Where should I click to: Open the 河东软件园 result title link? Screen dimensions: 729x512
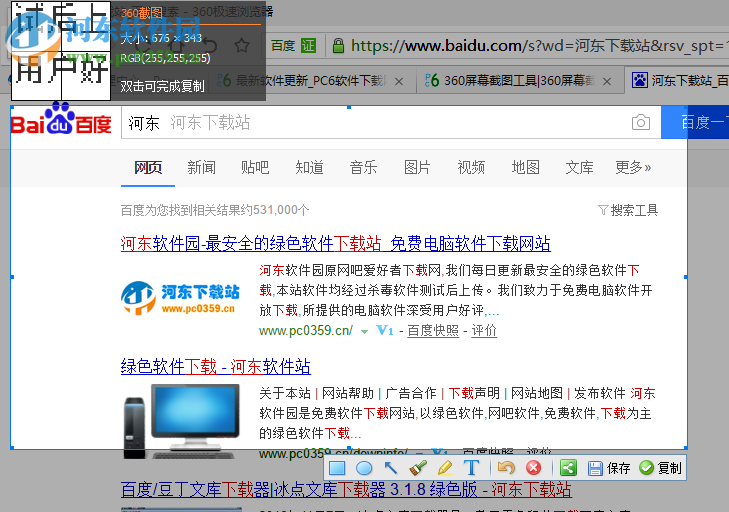click(336, 244)
